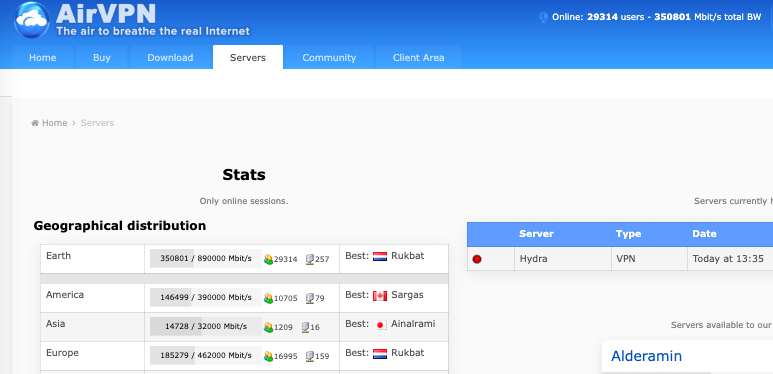
Task: Click the home icon in breadcrumb
Action: pyautogui.click(x=35, y=123)
